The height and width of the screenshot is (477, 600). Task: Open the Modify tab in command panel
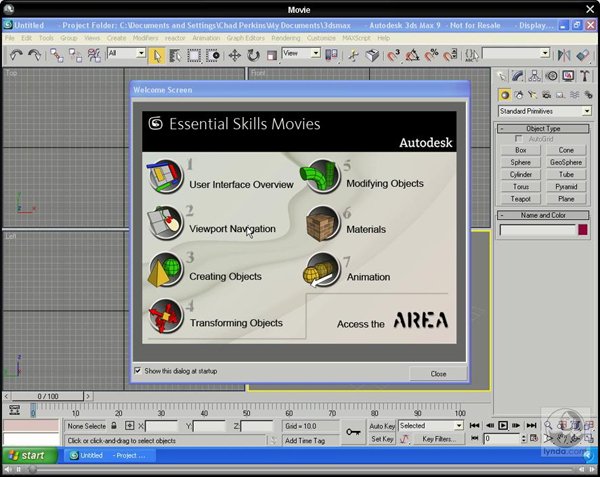518,75
